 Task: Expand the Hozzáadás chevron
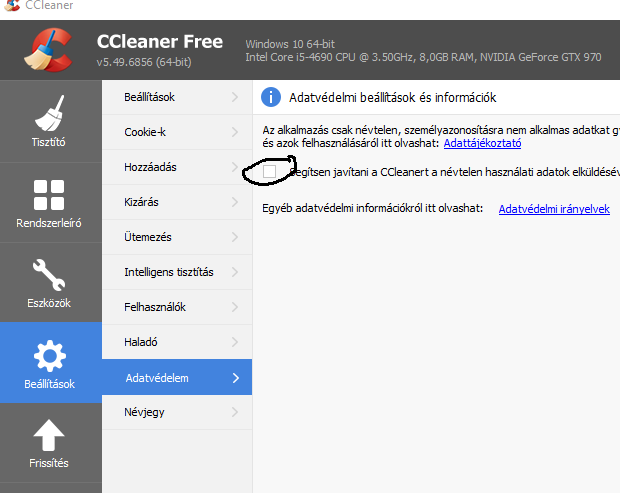(x=235, y=167)
